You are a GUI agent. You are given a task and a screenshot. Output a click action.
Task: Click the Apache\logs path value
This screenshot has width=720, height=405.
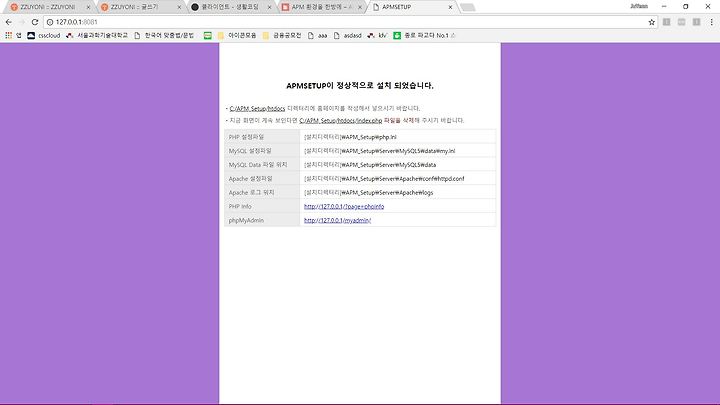coord(369,192)
